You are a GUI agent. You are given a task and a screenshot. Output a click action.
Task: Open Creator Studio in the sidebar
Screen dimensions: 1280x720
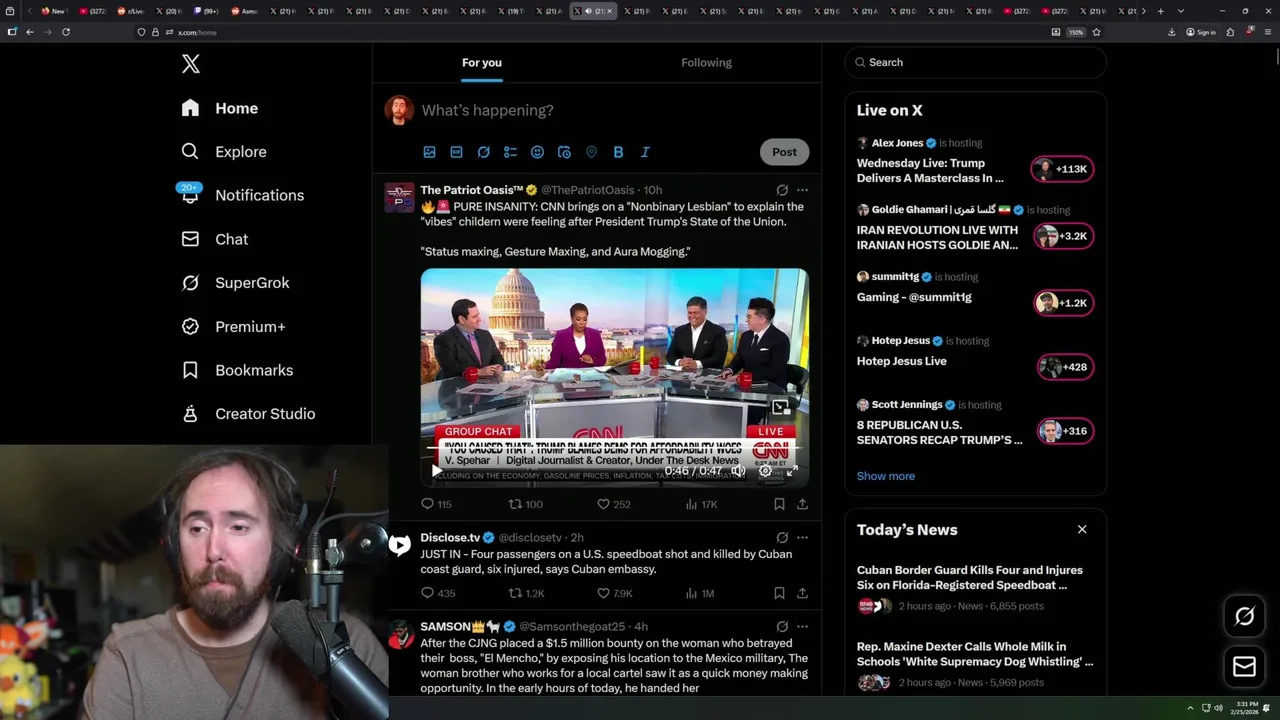coord(249,414)
